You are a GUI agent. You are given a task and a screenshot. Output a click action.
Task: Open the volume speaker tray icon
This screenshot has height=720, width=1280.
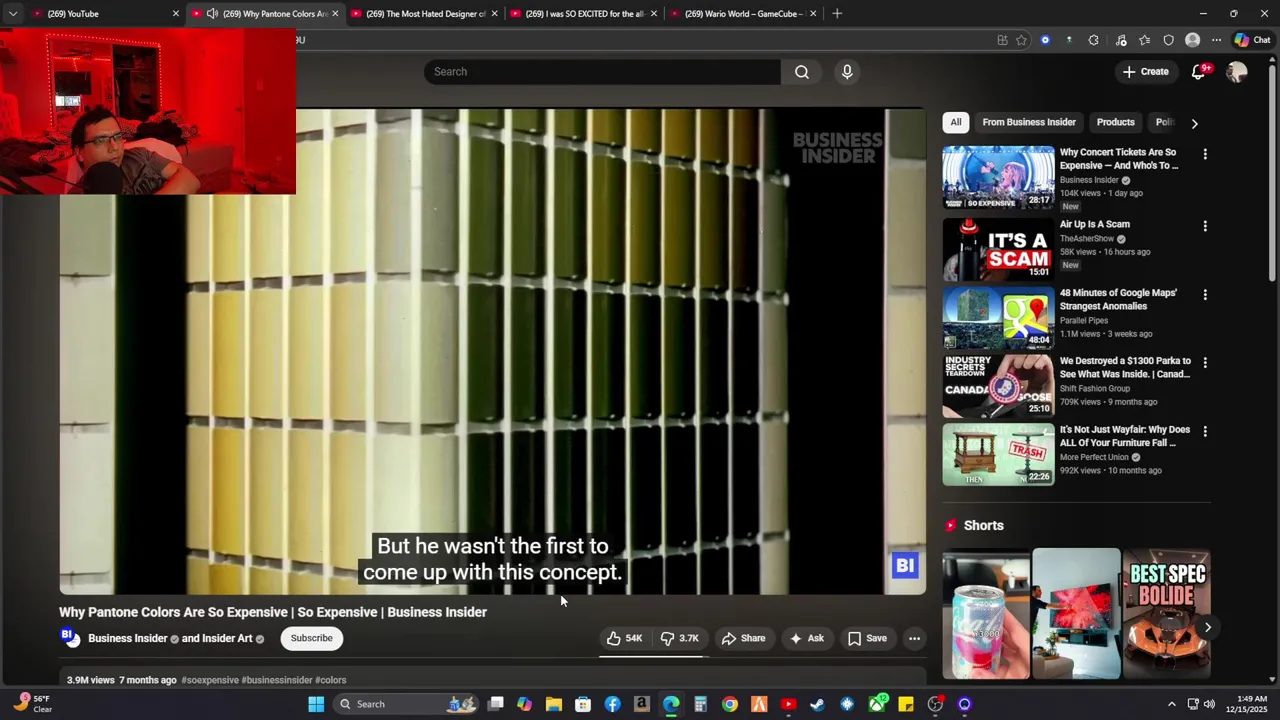coord(1209,704)
